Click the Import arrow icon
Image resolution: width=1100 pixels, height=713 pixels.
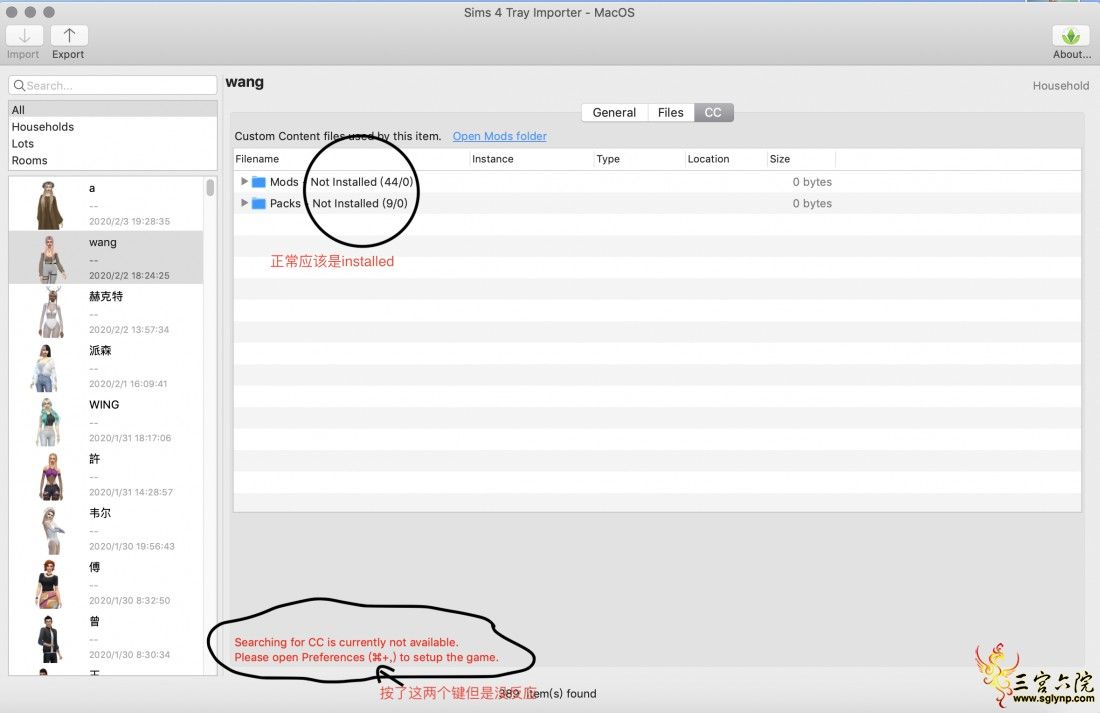coord(24,35)
